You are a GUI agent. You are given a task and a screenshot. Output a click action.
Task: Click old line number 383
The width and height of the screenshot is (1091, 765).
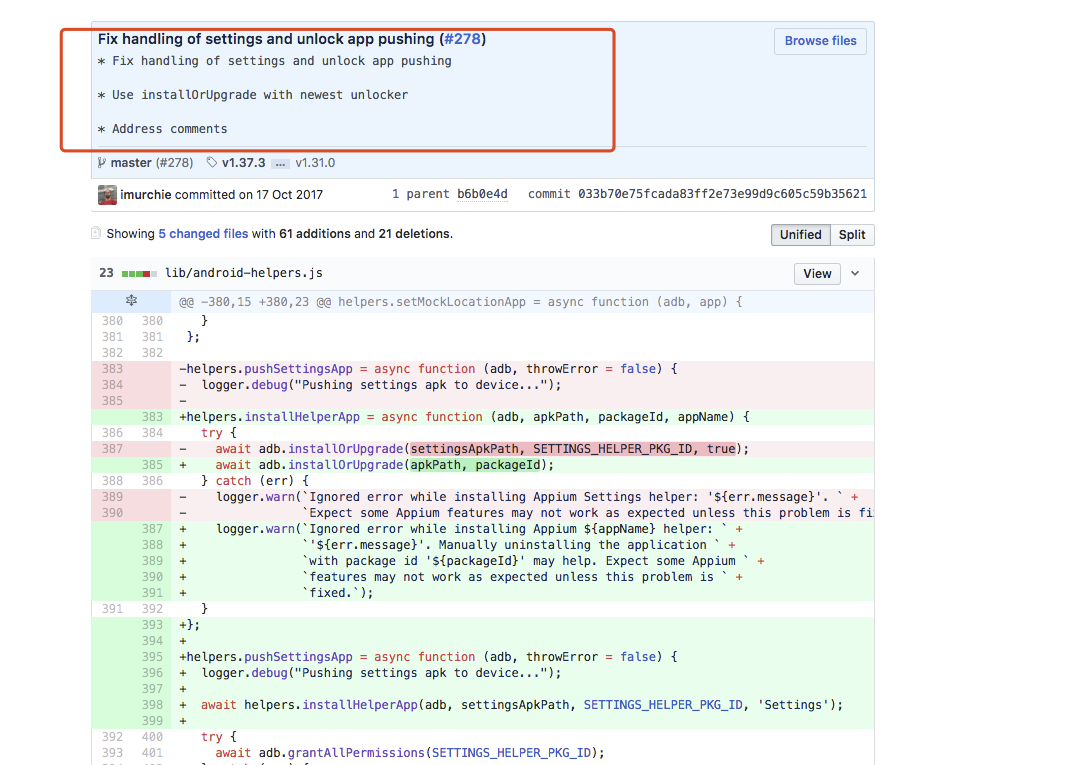pyautogui.click(x=112, y=369)
